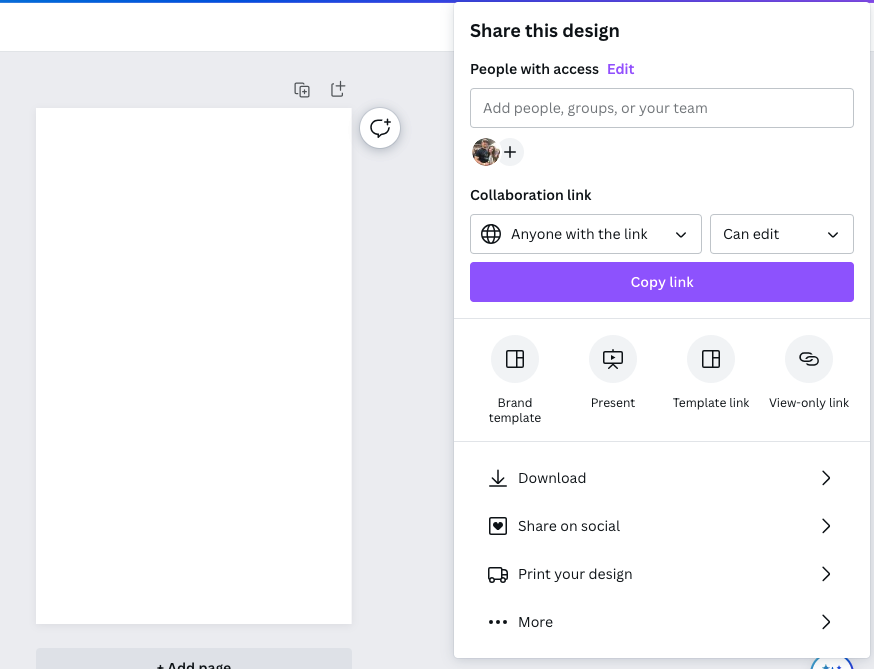Screen dimensions: 874x669
Task: Click the Template link icon
Action: tap(711, 359)
